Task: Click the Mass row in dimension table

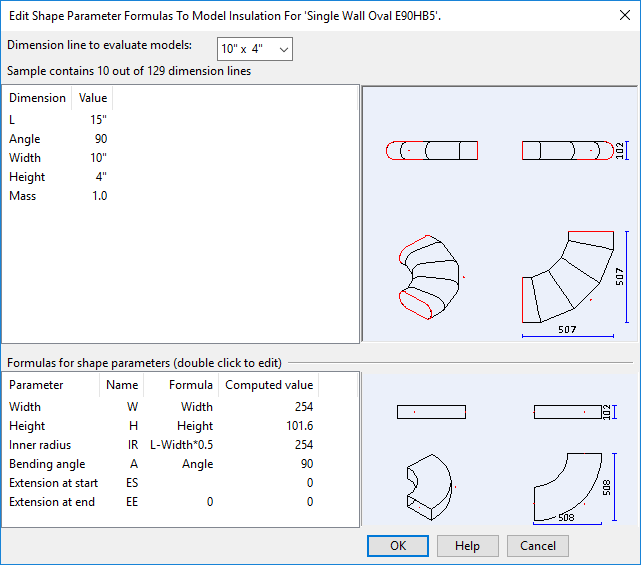Action: tap(23, 196)
